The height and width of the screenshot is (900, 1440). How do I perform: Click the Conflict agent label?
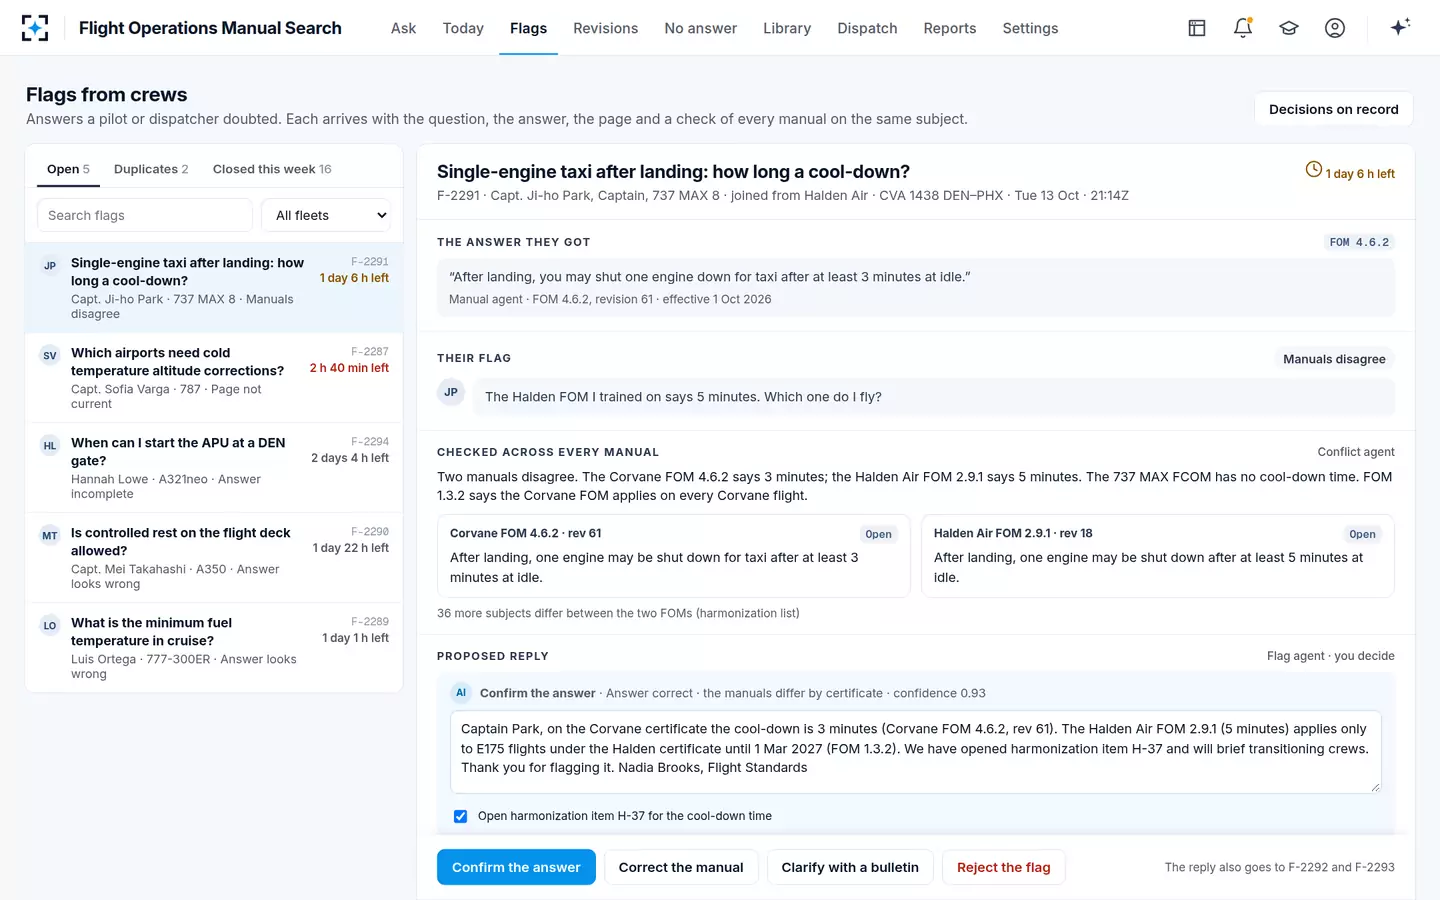click(1355, 452)
